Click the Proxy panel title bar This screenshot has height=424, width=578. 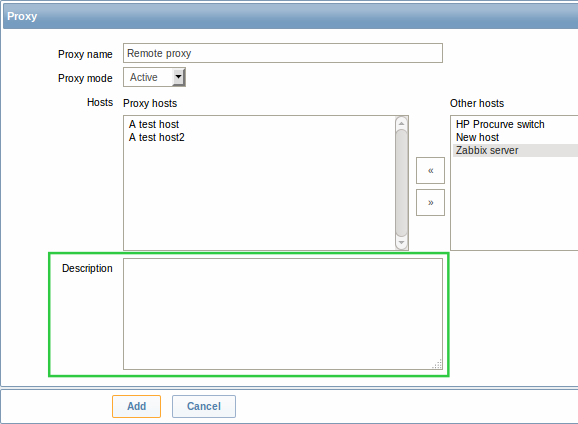coord(290,16)
